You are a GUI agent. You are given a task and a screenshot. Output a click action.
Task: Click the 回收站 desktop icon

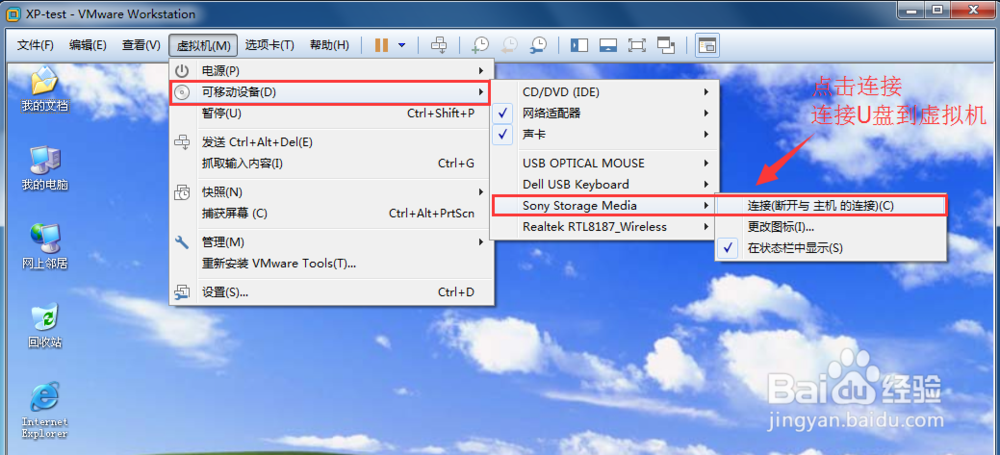pyautogui.click(x=45, y=325)
